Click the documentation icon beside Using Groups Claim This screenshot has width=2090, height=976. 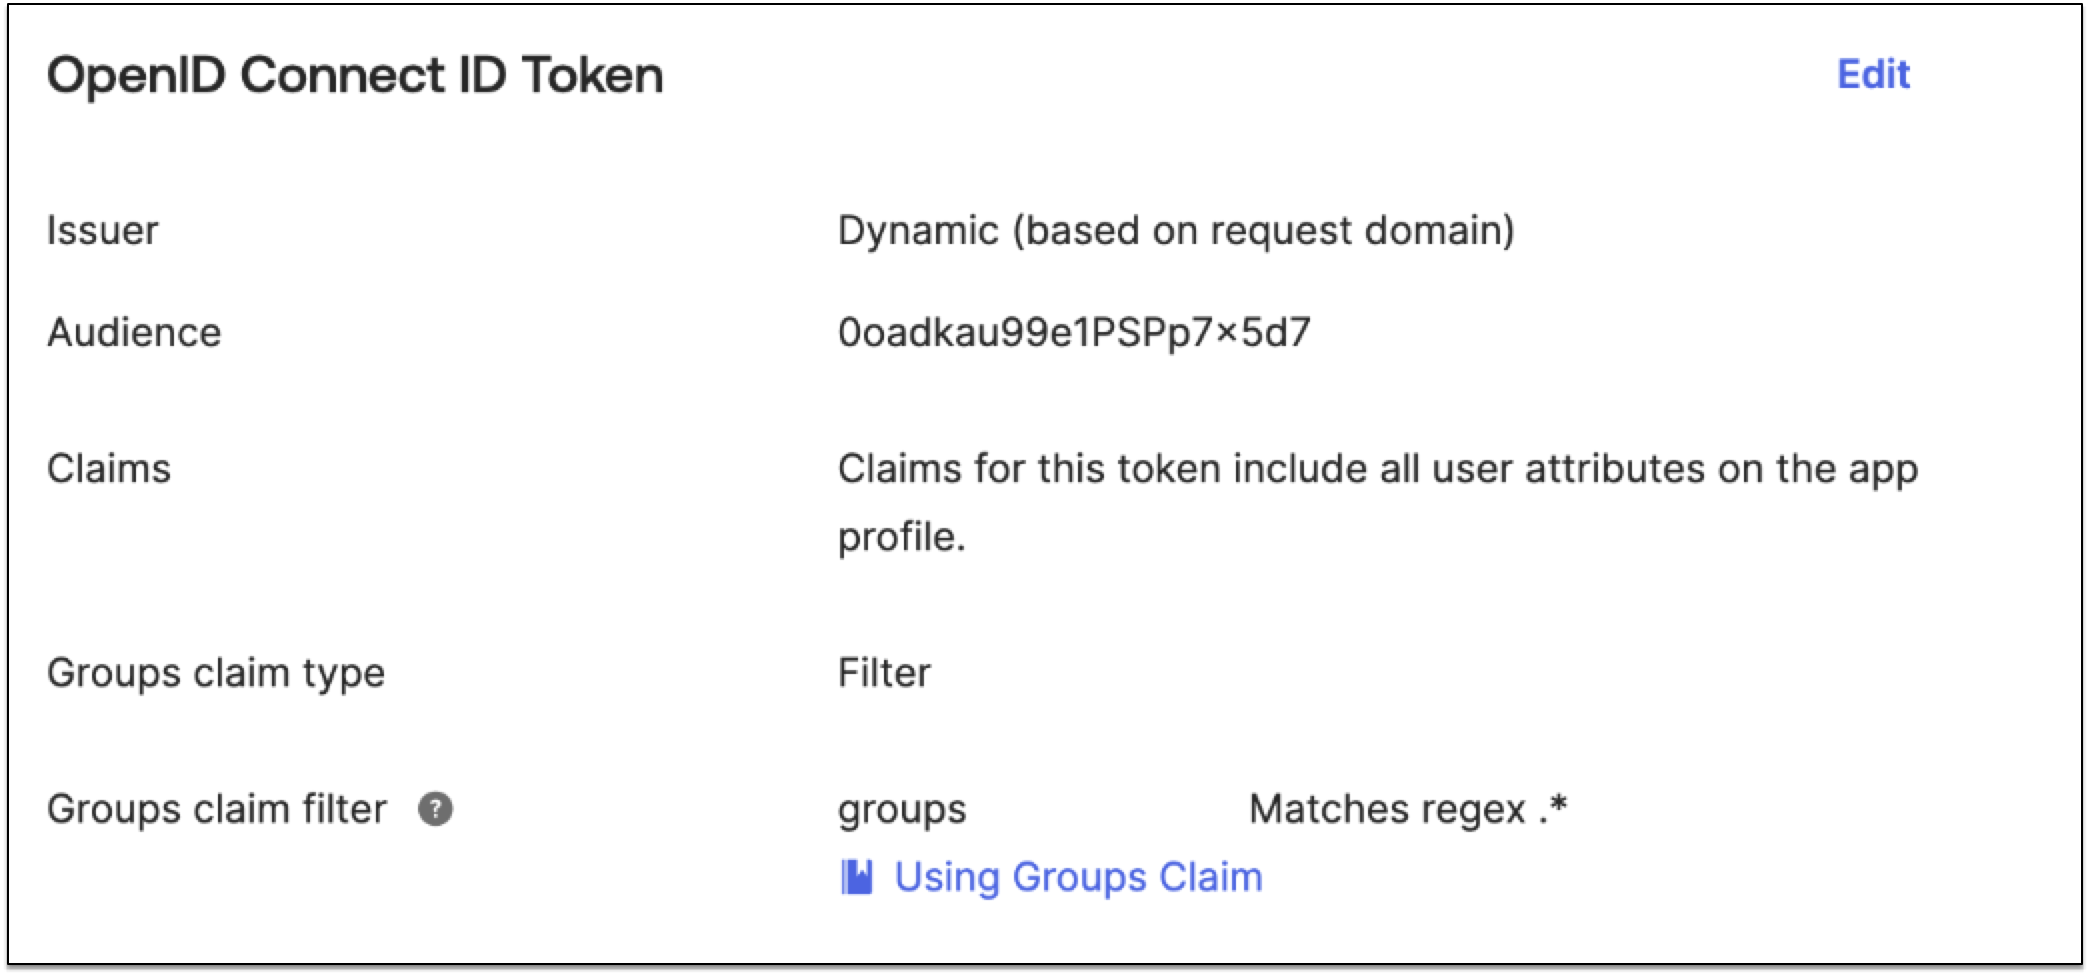[858, 876]
